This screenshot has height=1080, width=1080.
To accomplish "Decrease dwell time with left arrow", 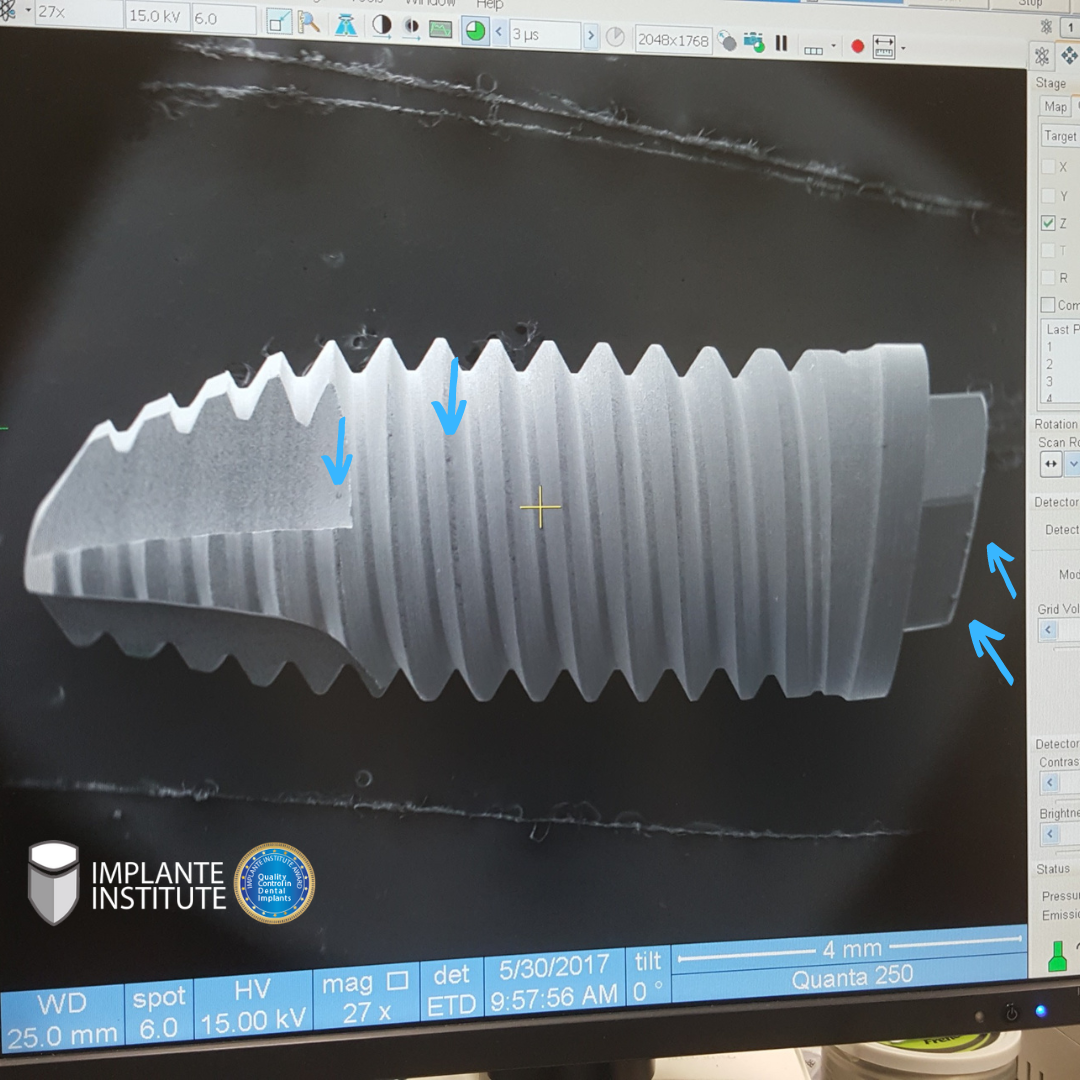I will (x=498, y=33).
